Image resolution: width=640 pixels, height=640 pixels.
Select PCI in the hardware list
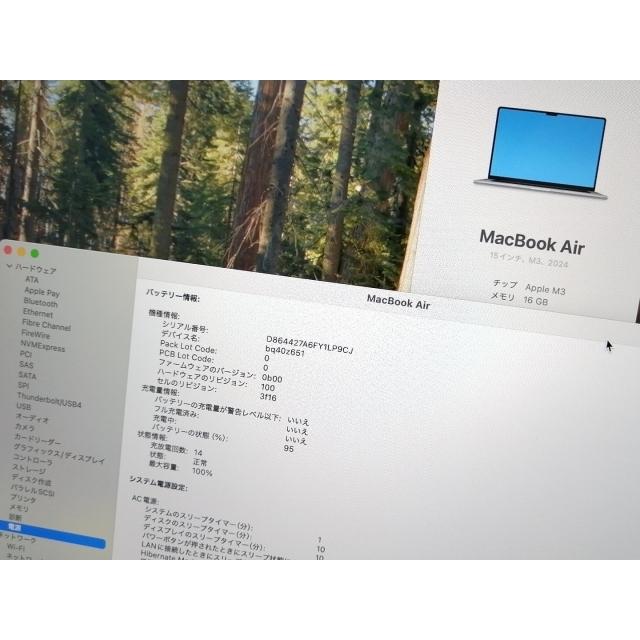click(26, 353)
